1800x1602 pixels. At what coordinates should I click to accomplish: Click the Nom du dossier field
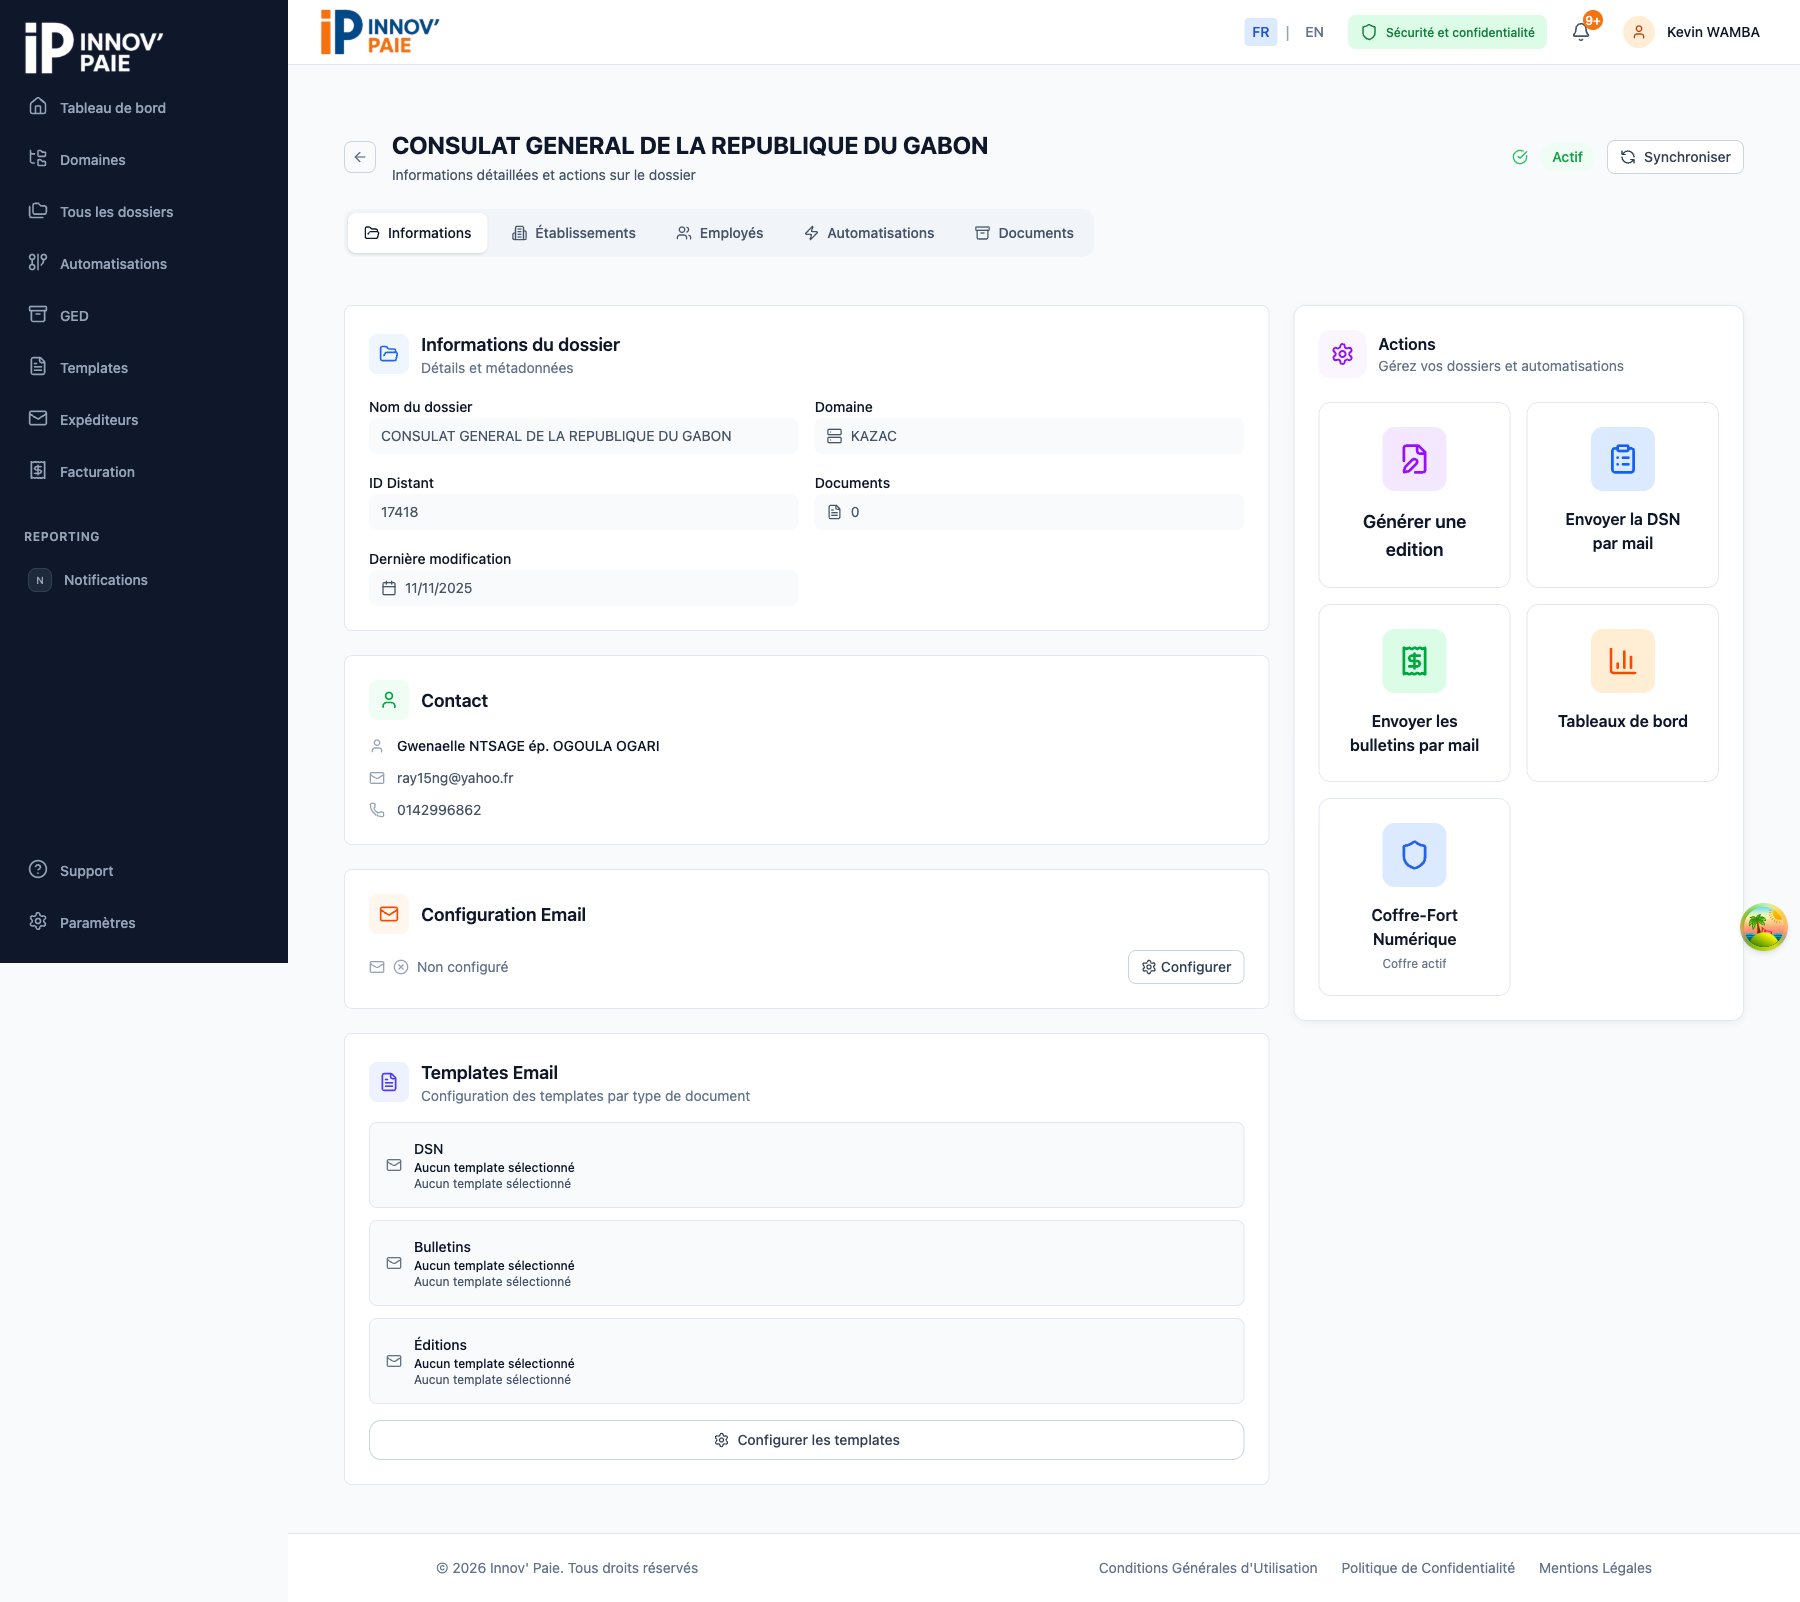click(583, 436)
